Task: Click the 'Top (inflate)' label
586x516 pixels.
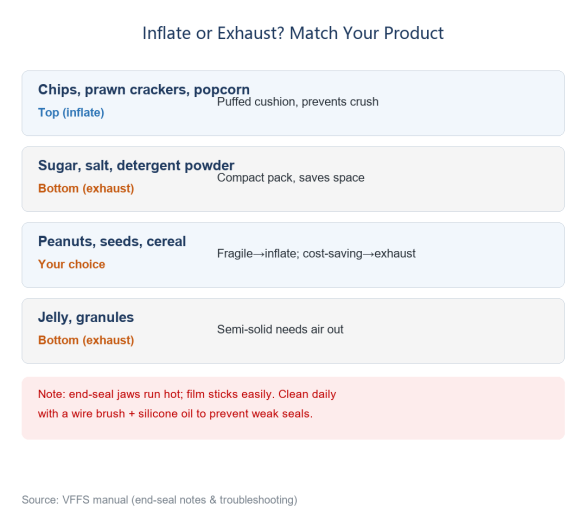Action: 71,112
